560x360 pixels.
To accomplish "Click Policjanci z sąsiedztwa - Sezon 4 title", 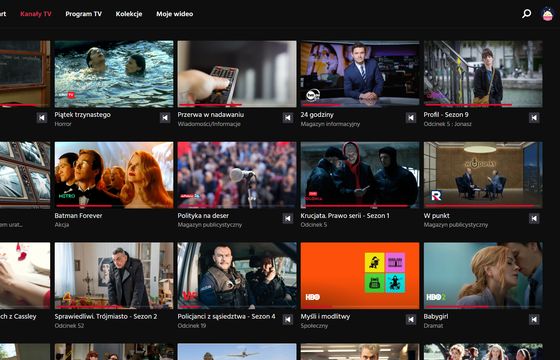I will click(x=226, y=316).
